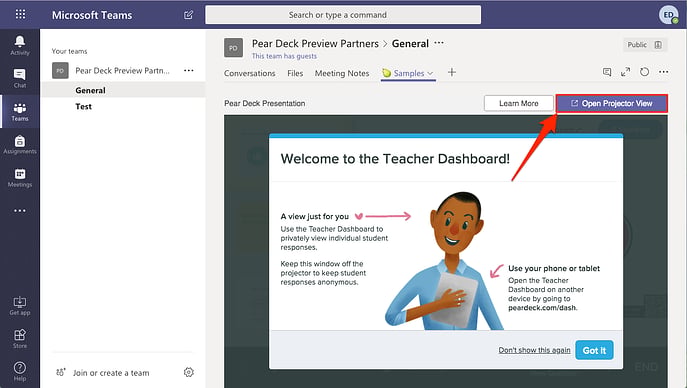687x388 pixels.
Task: Click the Got It button
Action: (594, 350)
